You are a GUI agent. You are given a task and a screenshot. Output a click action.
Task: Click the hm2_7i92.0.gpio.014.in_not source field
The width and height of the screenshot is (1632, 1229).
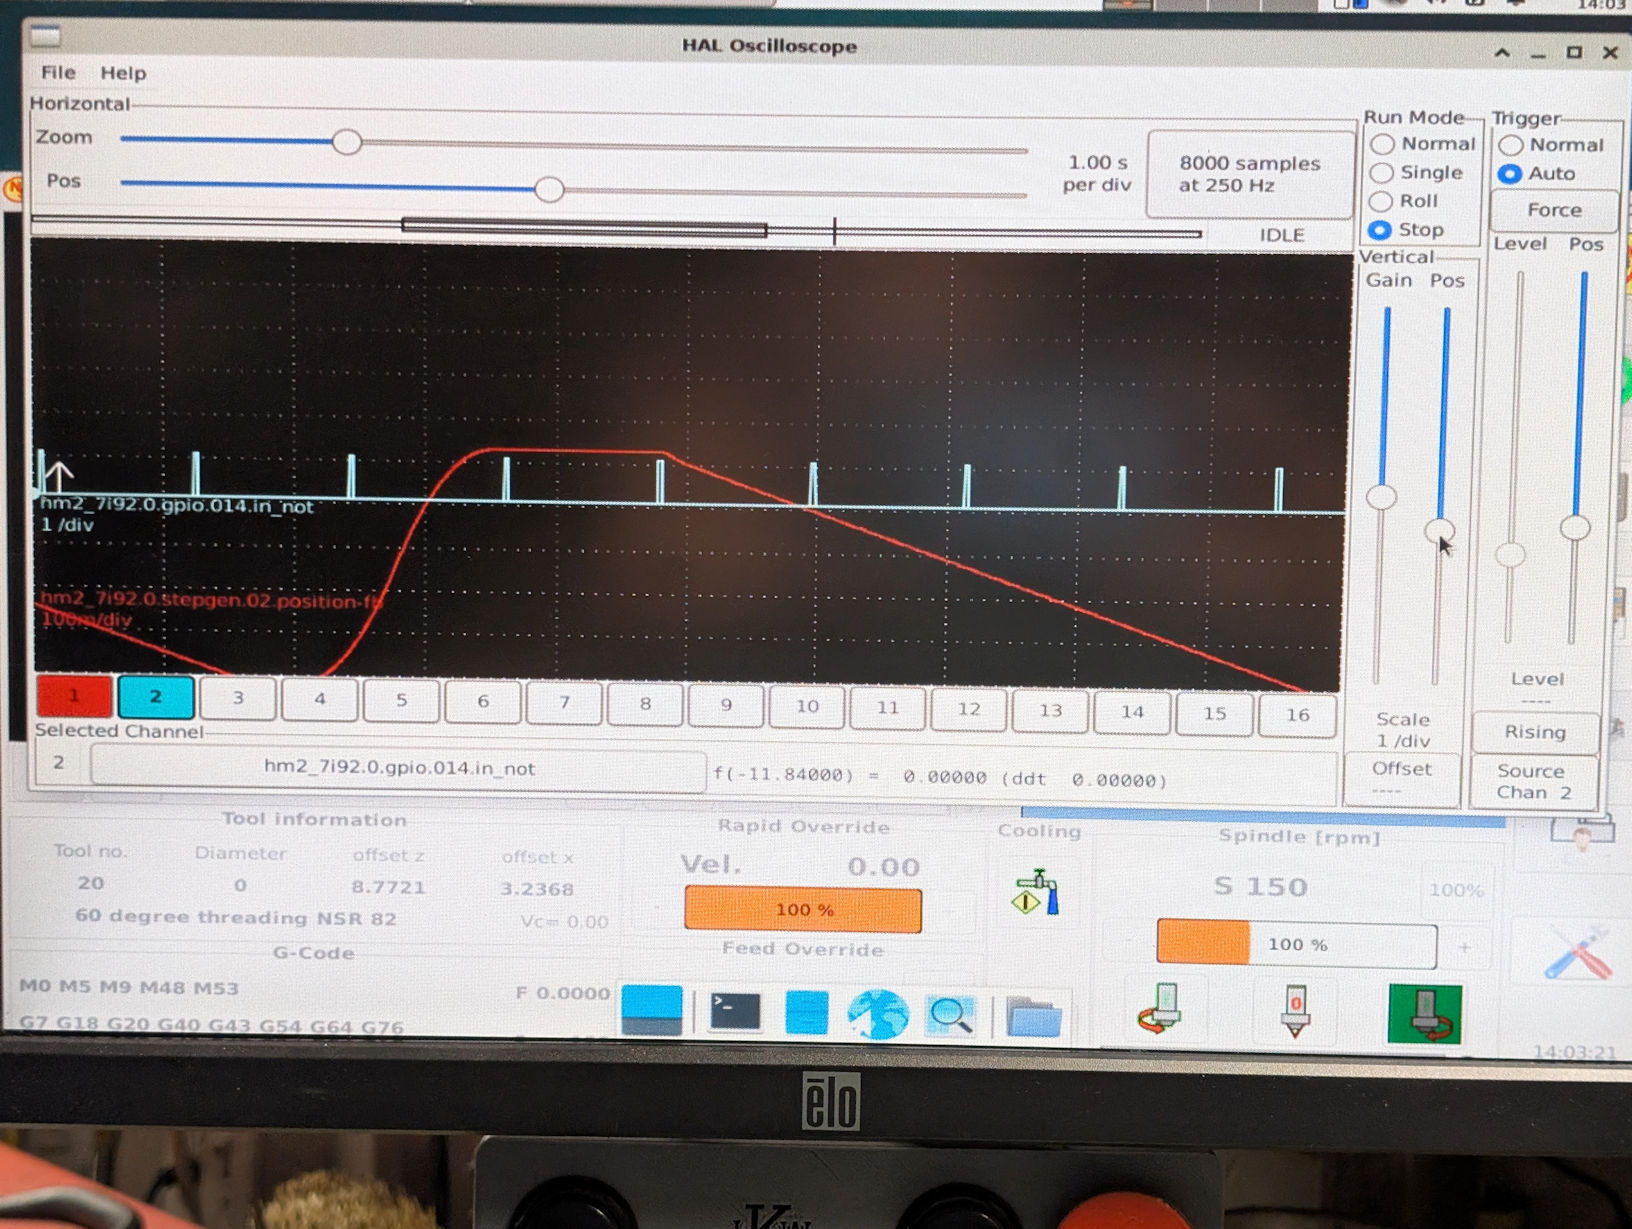(x=399, y=769)
